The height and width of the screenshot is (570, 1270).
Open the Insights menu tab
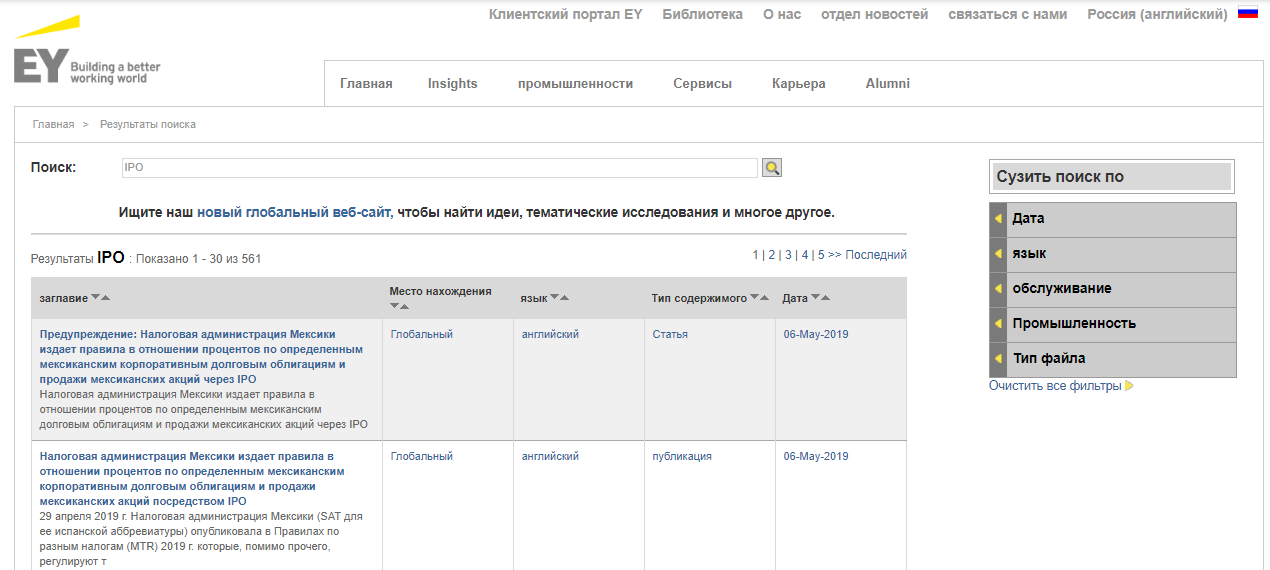[x=452, y=84]
